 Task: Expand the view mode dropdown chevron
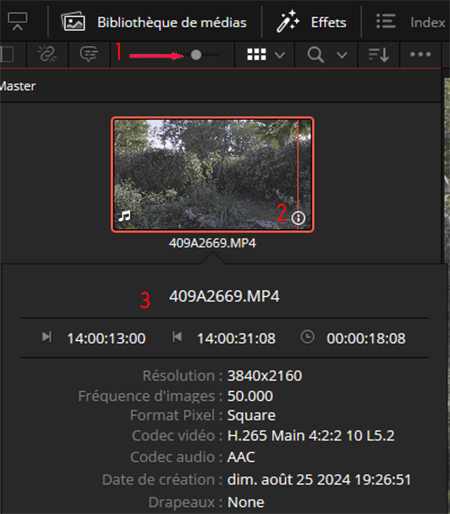(x=280, y=55)
